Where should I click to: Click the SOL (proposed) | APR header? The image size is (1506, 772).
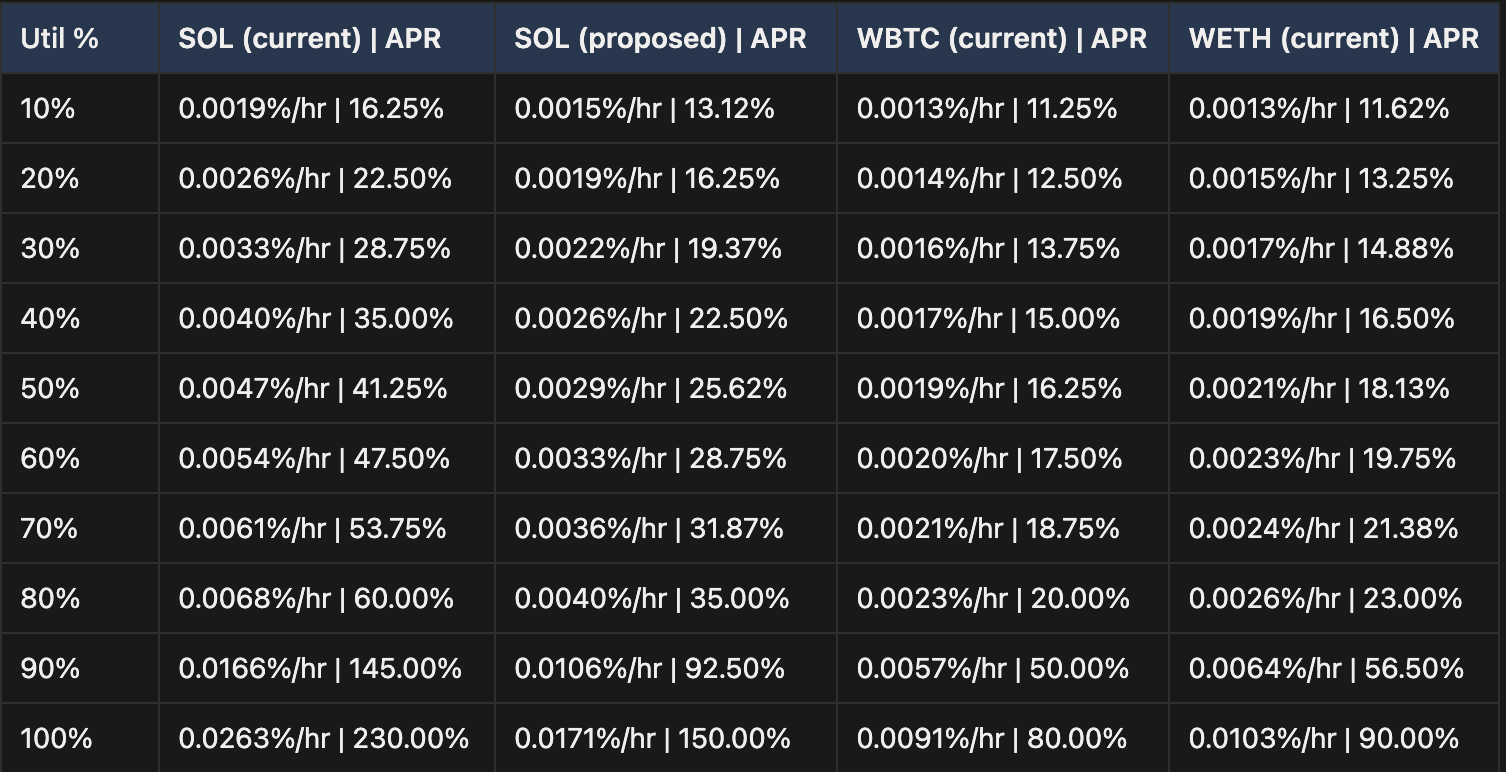[x=660, y=38]
